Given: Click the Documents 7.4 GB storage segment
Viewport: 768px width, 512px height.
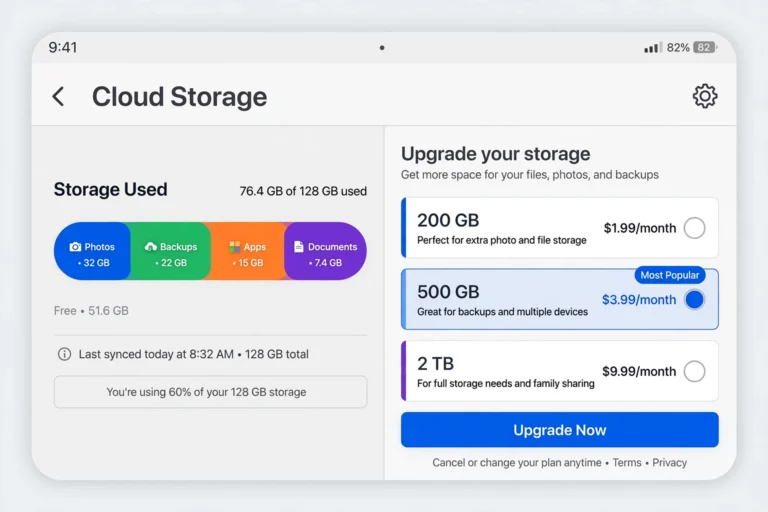Looking at the screenshot, I should point(325,251).
